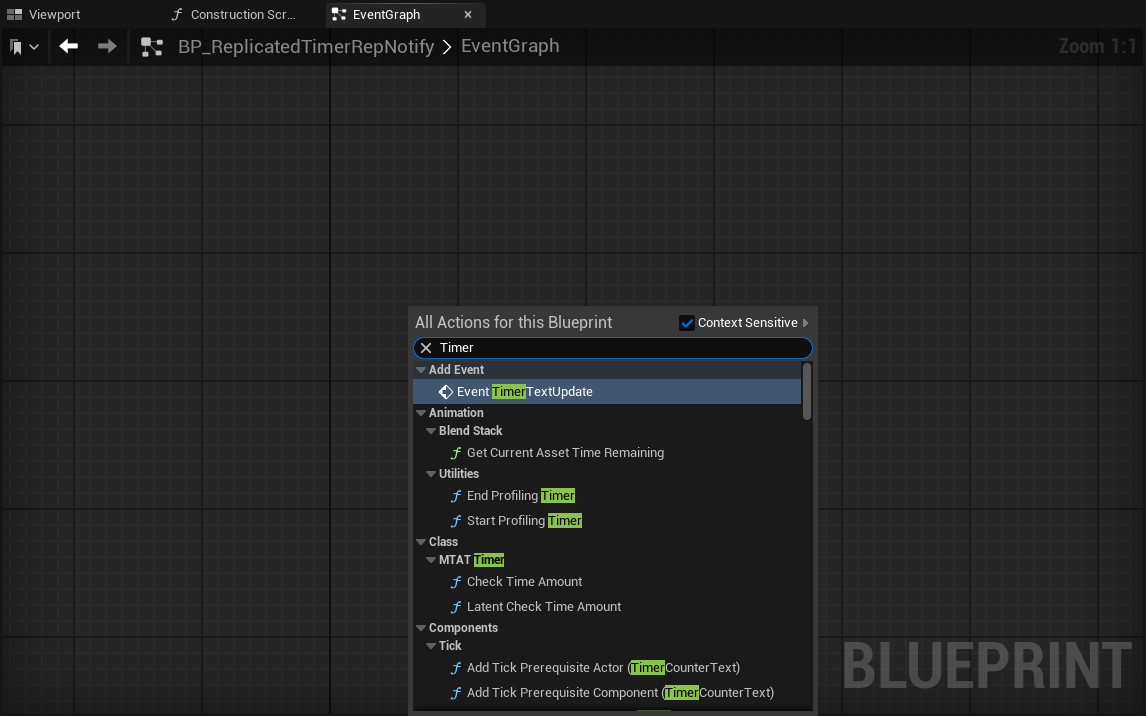1146x716 pixels.
Task: Click the EventGraph tab graph icon
Action: (x=338, y=15)
